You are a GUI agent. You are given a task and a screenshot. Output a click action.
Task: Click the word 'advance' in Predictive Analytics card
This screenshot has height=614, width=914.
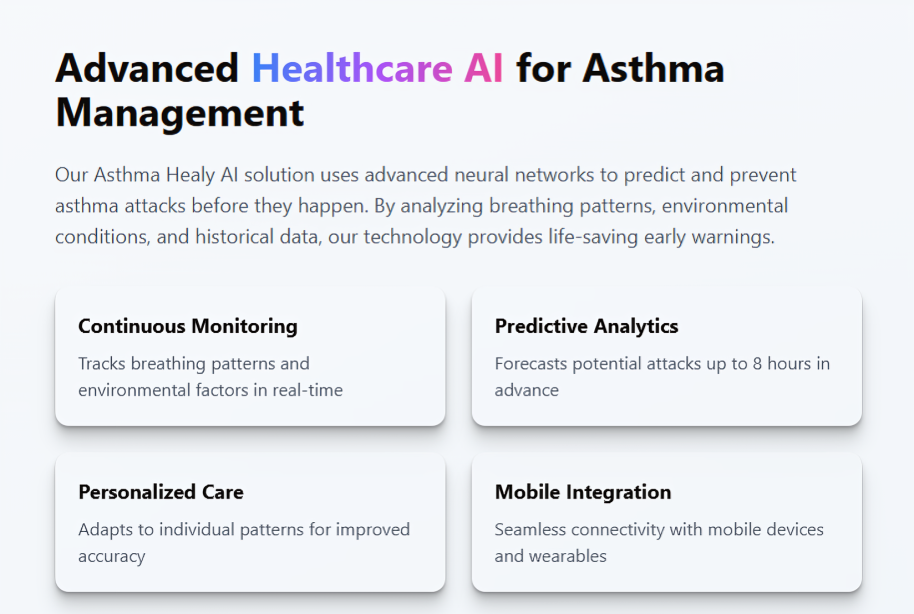527,390
